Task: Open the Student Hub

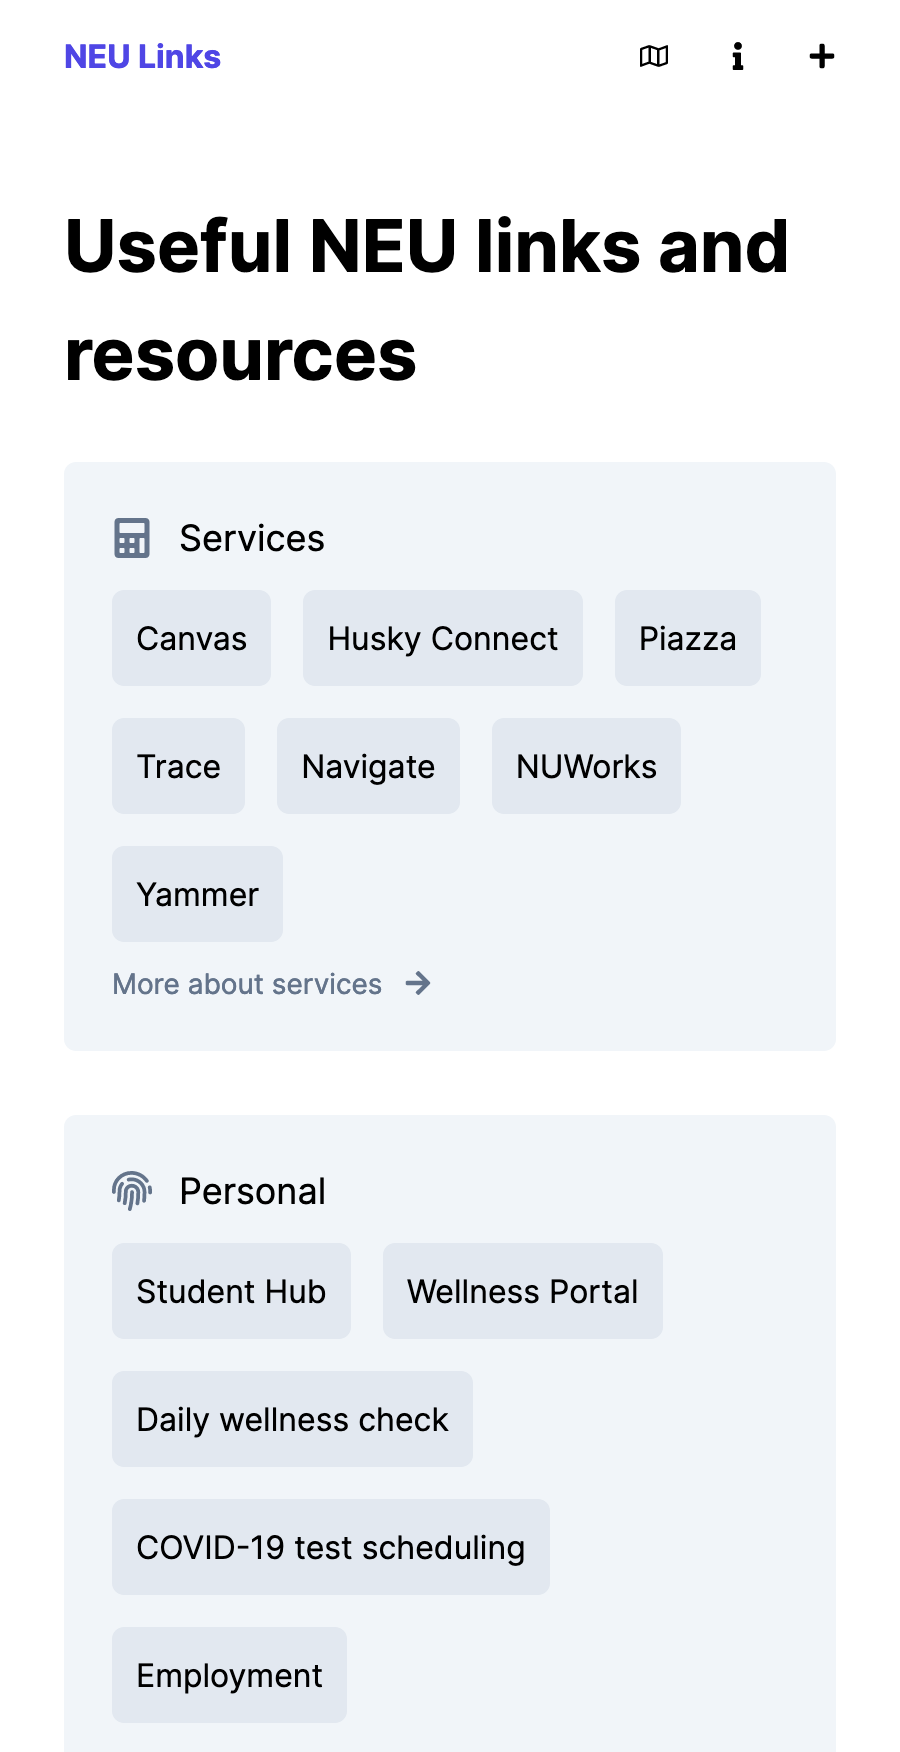Action: tap(232, 1291)
